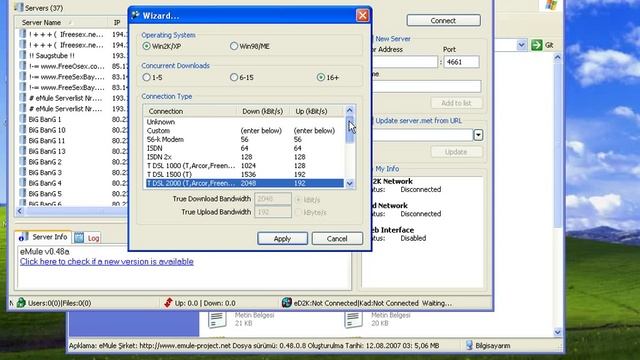Click connection list scroll down arrow
Image resolution: width=640 pixels, height=360 pixels.
click(349, 184)
